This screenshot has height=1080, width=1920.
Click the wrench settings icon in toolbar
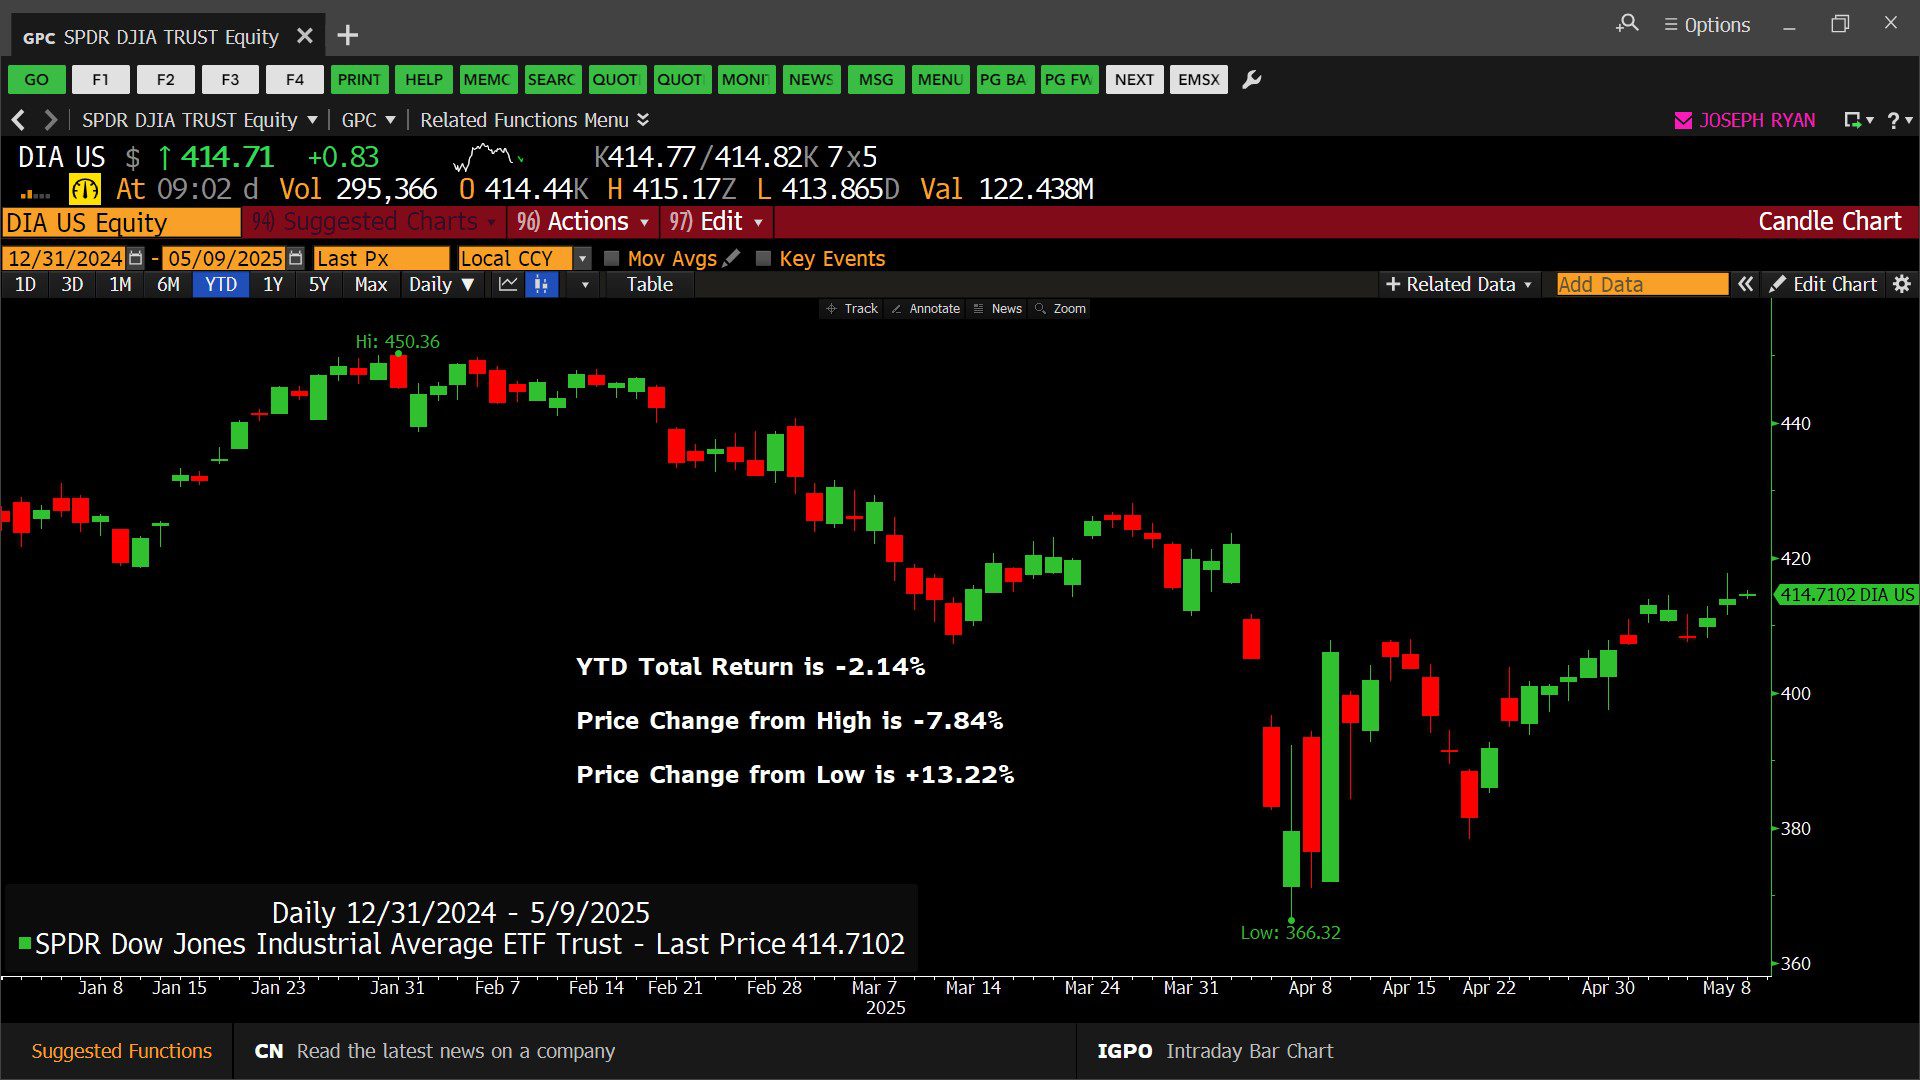1251,80
